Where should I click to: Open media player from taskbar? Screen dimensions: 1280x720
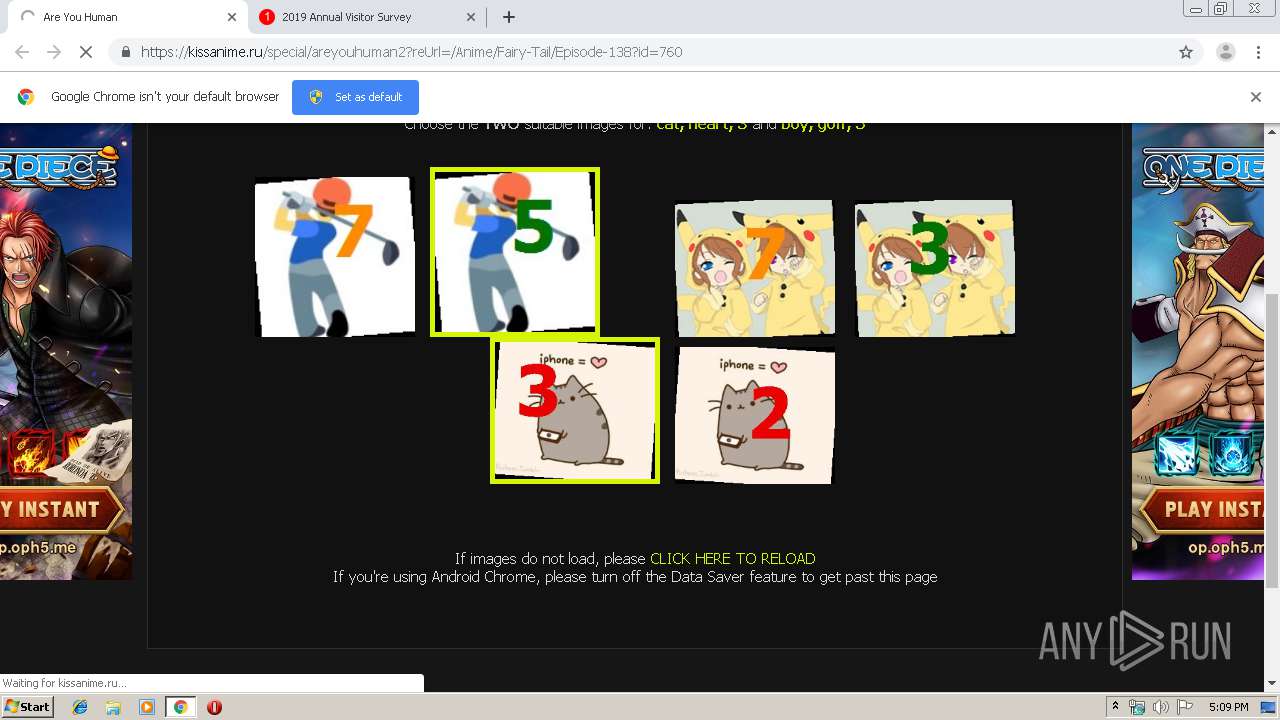pos(147,707)
